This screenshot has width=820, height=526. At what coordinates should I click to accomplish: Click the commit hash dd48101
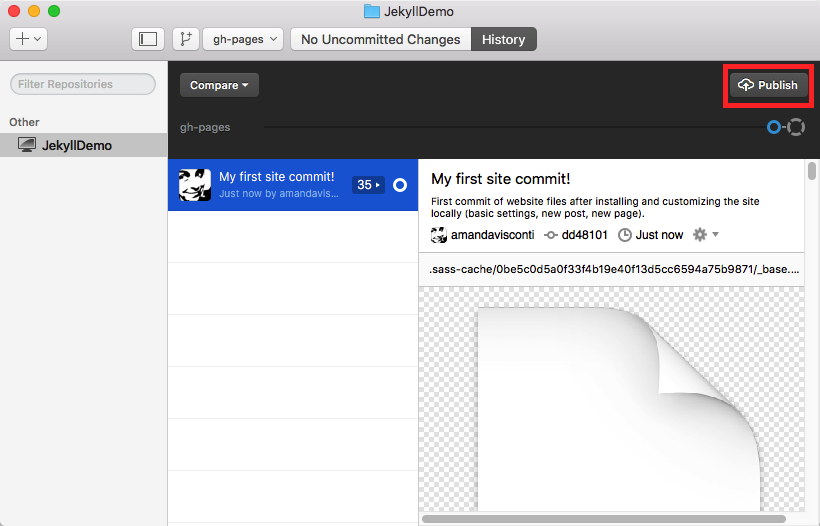pyautogui.click(x=584, y=235)
